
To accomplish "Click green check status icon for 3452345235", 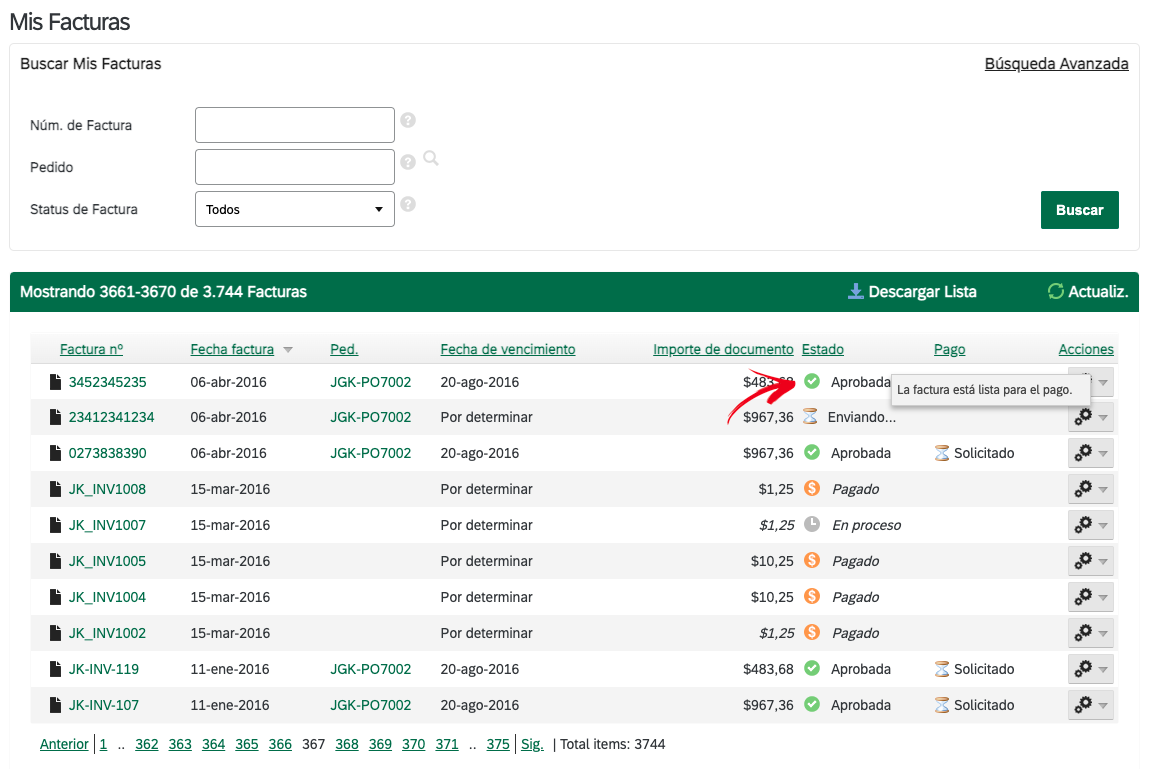I will [x=812, y=381].
